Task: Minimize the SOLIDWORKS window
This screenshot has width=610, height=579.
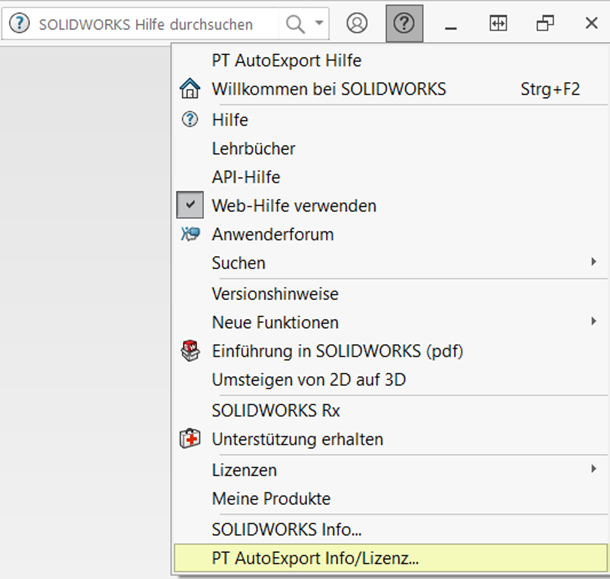Action: tap(451, 28)
